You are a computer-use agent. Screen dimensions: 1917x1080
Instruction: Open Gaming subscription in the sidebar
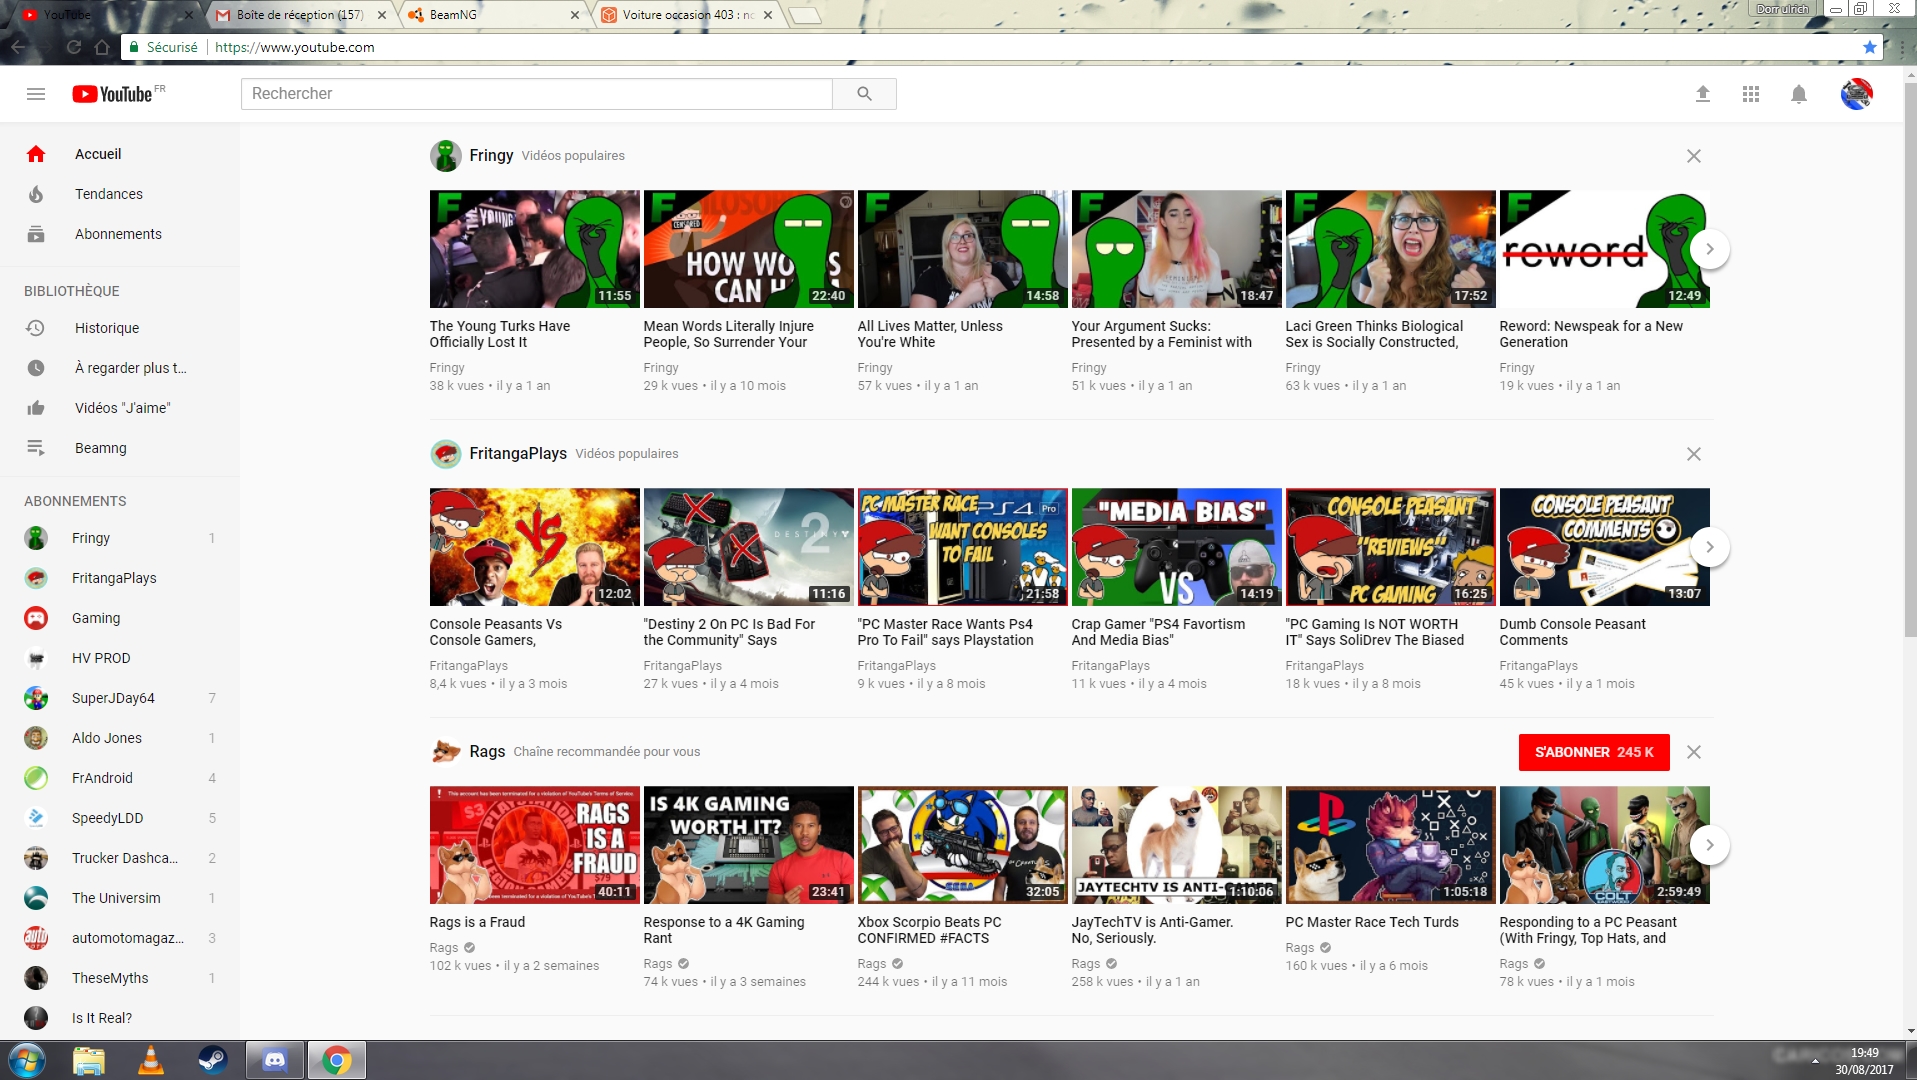click(x=120, y=618)
